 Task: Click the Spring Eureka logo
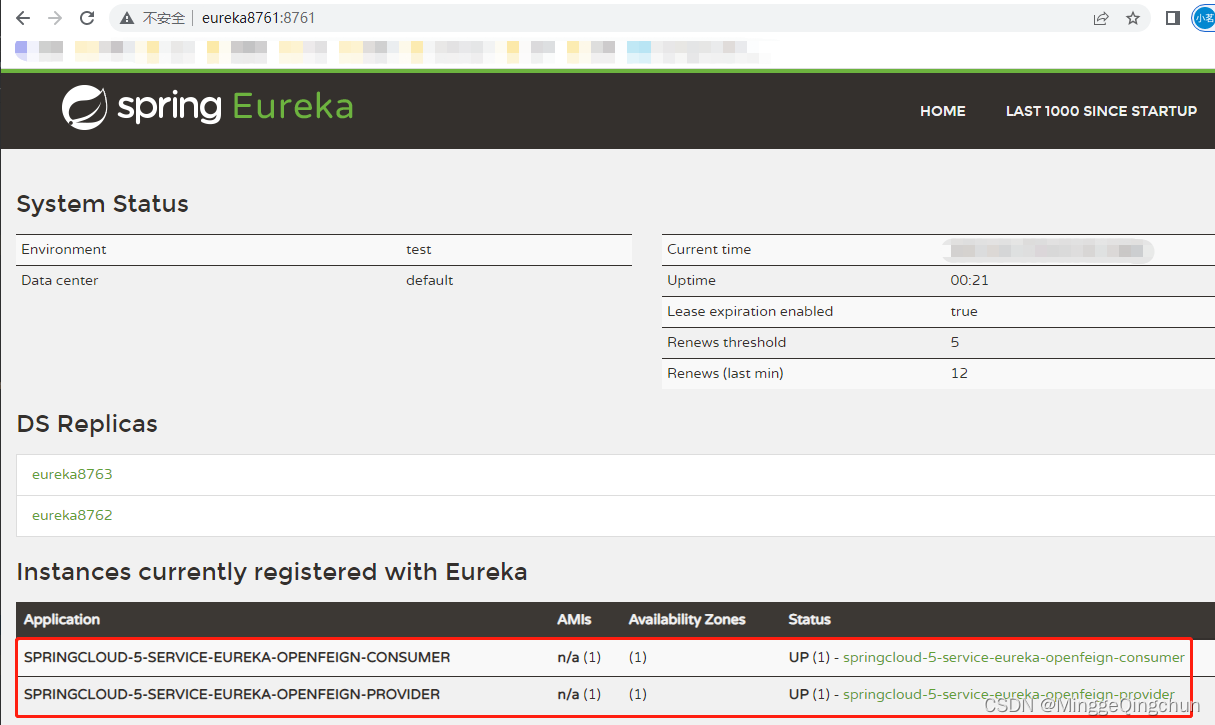click(x=207, y=107)
